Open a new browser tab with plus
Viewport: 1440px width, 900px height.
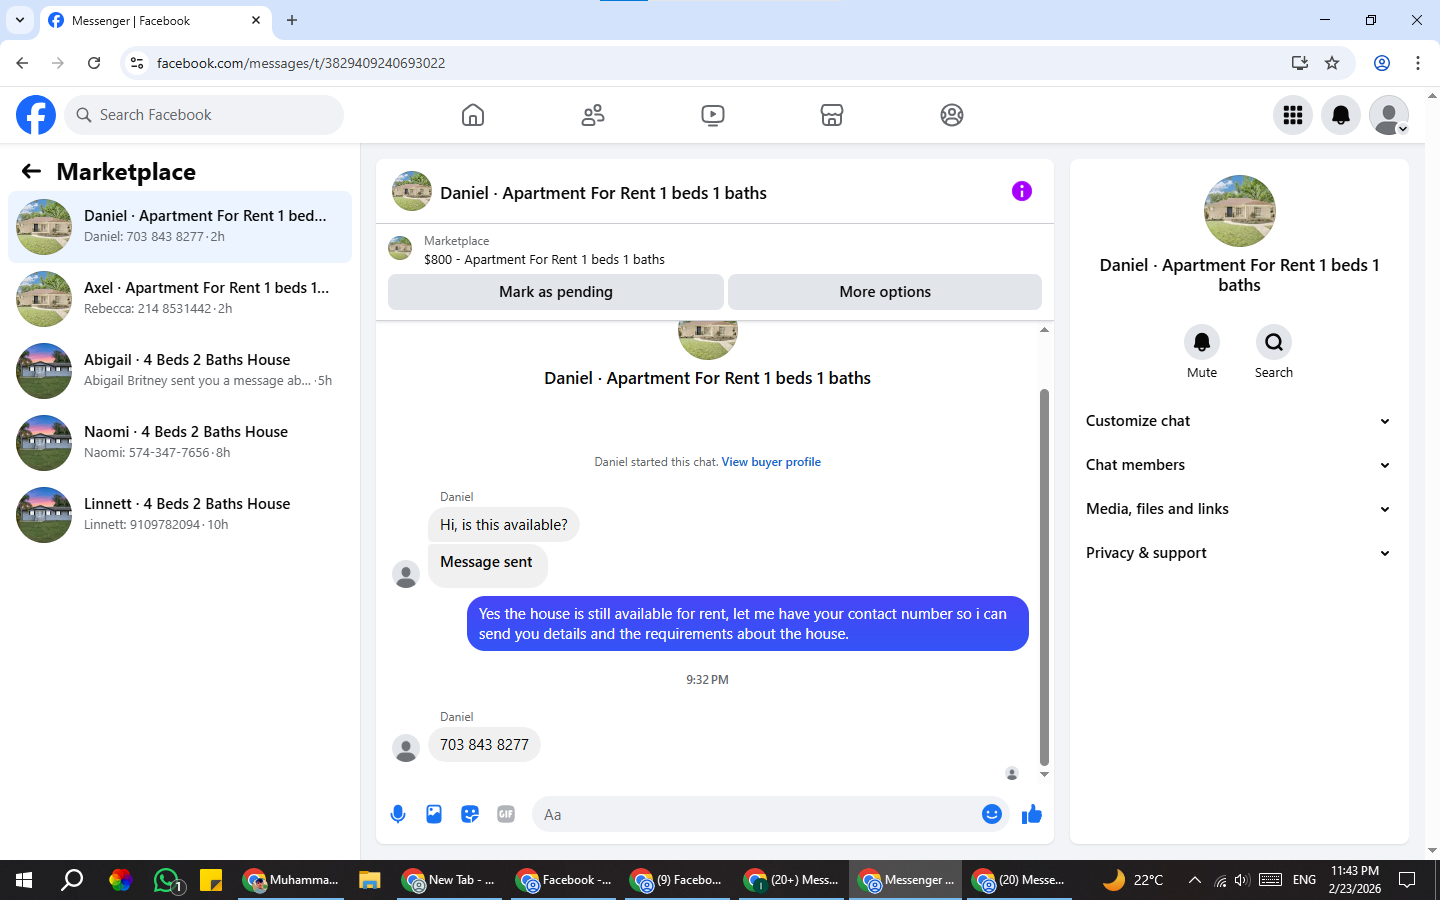click(x=292, y=20)
